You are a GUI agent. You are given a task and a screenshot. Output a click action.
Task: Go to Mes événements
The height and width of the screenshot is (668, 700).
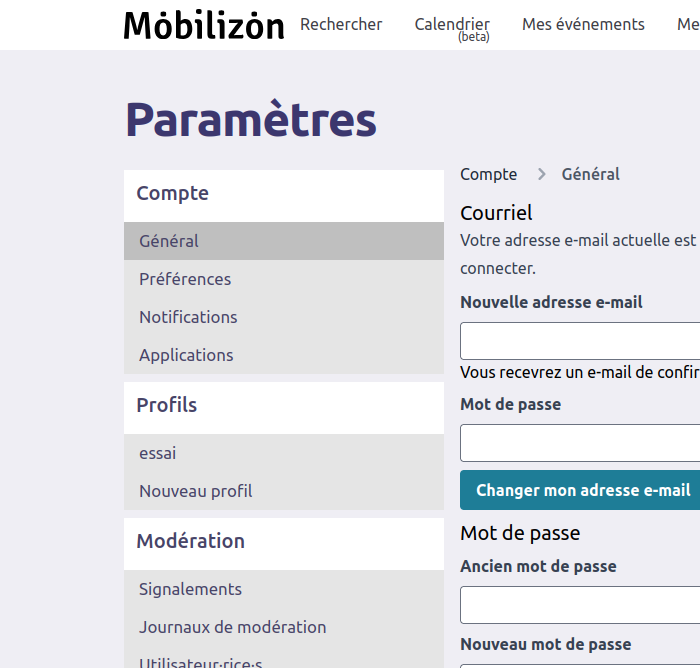(583, 25)
